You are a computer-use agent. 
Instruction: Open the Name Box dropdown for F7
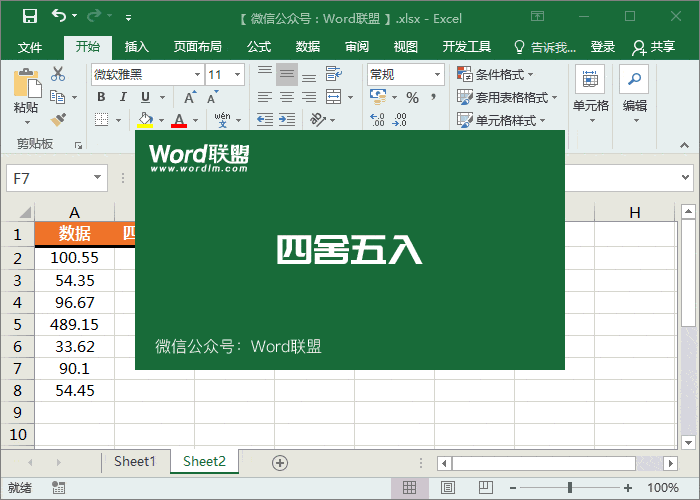[97, 178]
